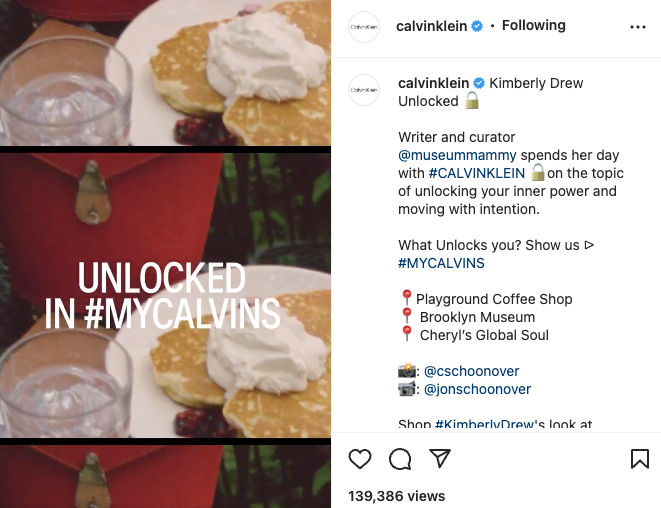The image size is (661, 508).
Task: Share the post with the paper plane icon
Action: (440, 458)
